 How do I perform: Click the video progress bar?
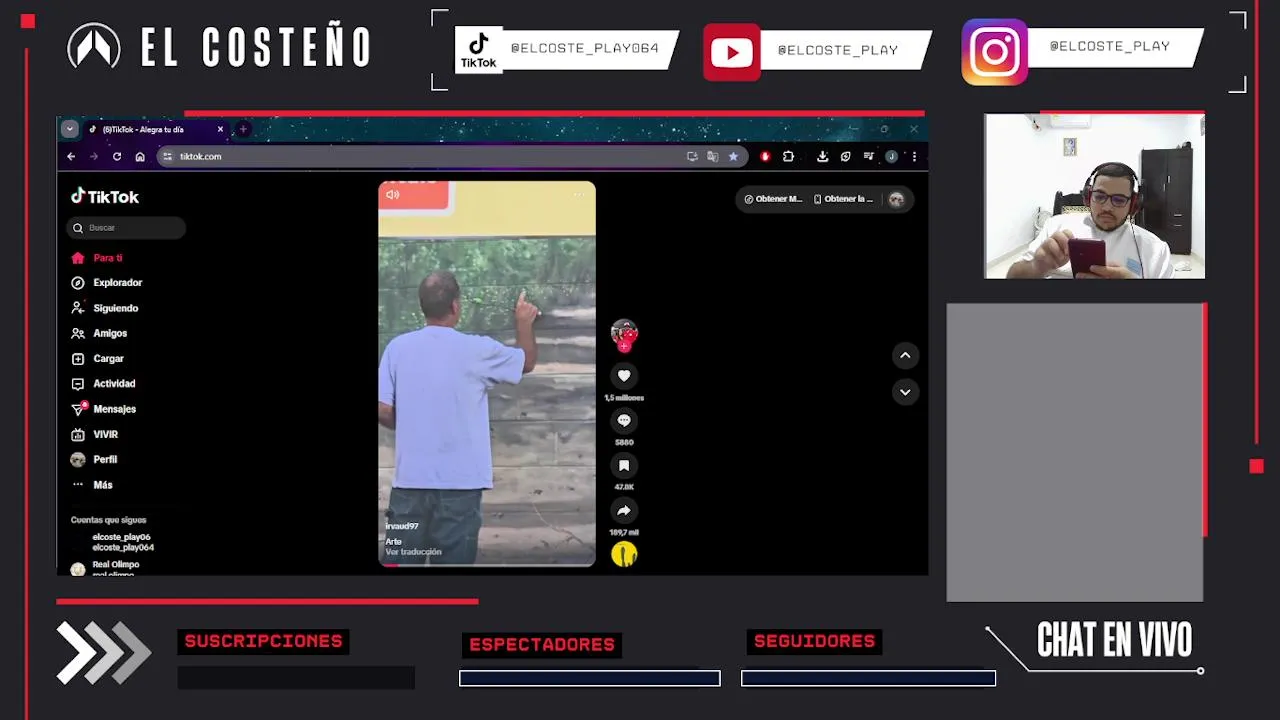487,565
